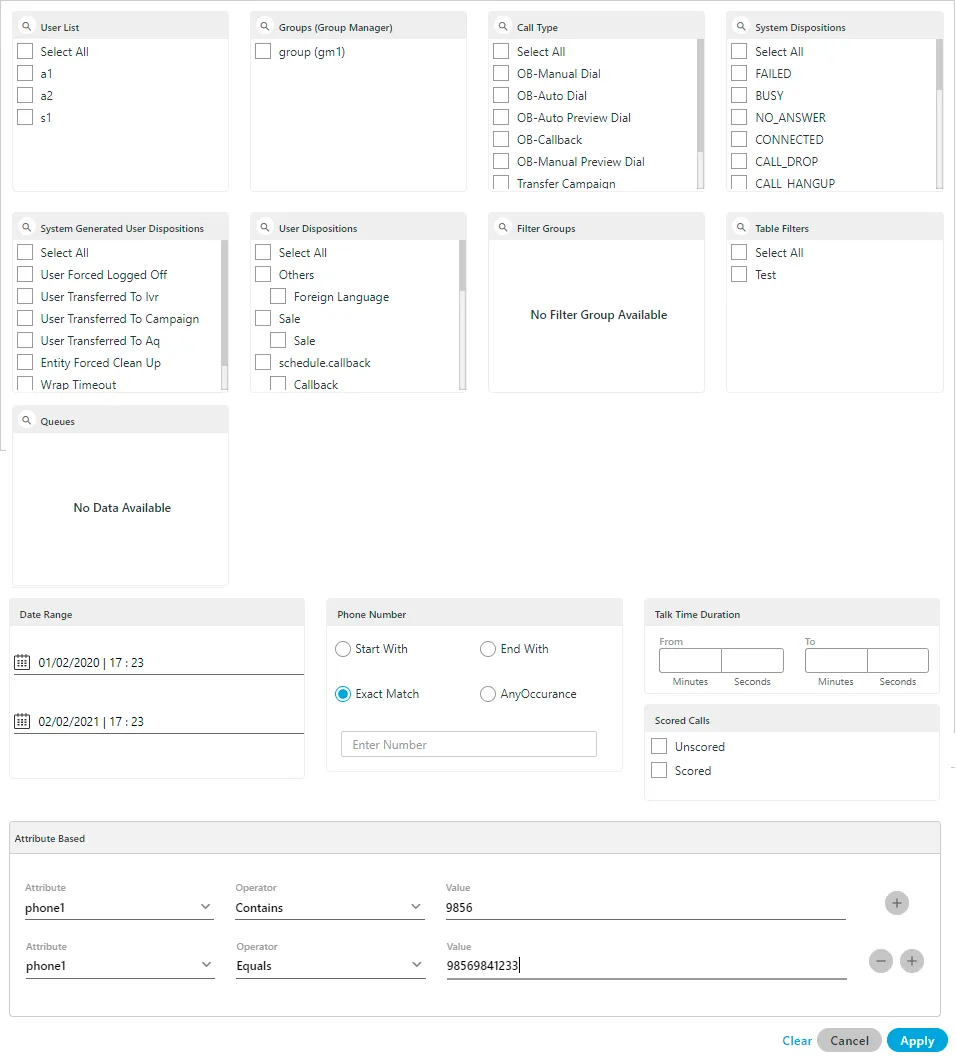Click plus icon beside value 98569841233
The image size is (956, 1057).
[x=912, y=961]
